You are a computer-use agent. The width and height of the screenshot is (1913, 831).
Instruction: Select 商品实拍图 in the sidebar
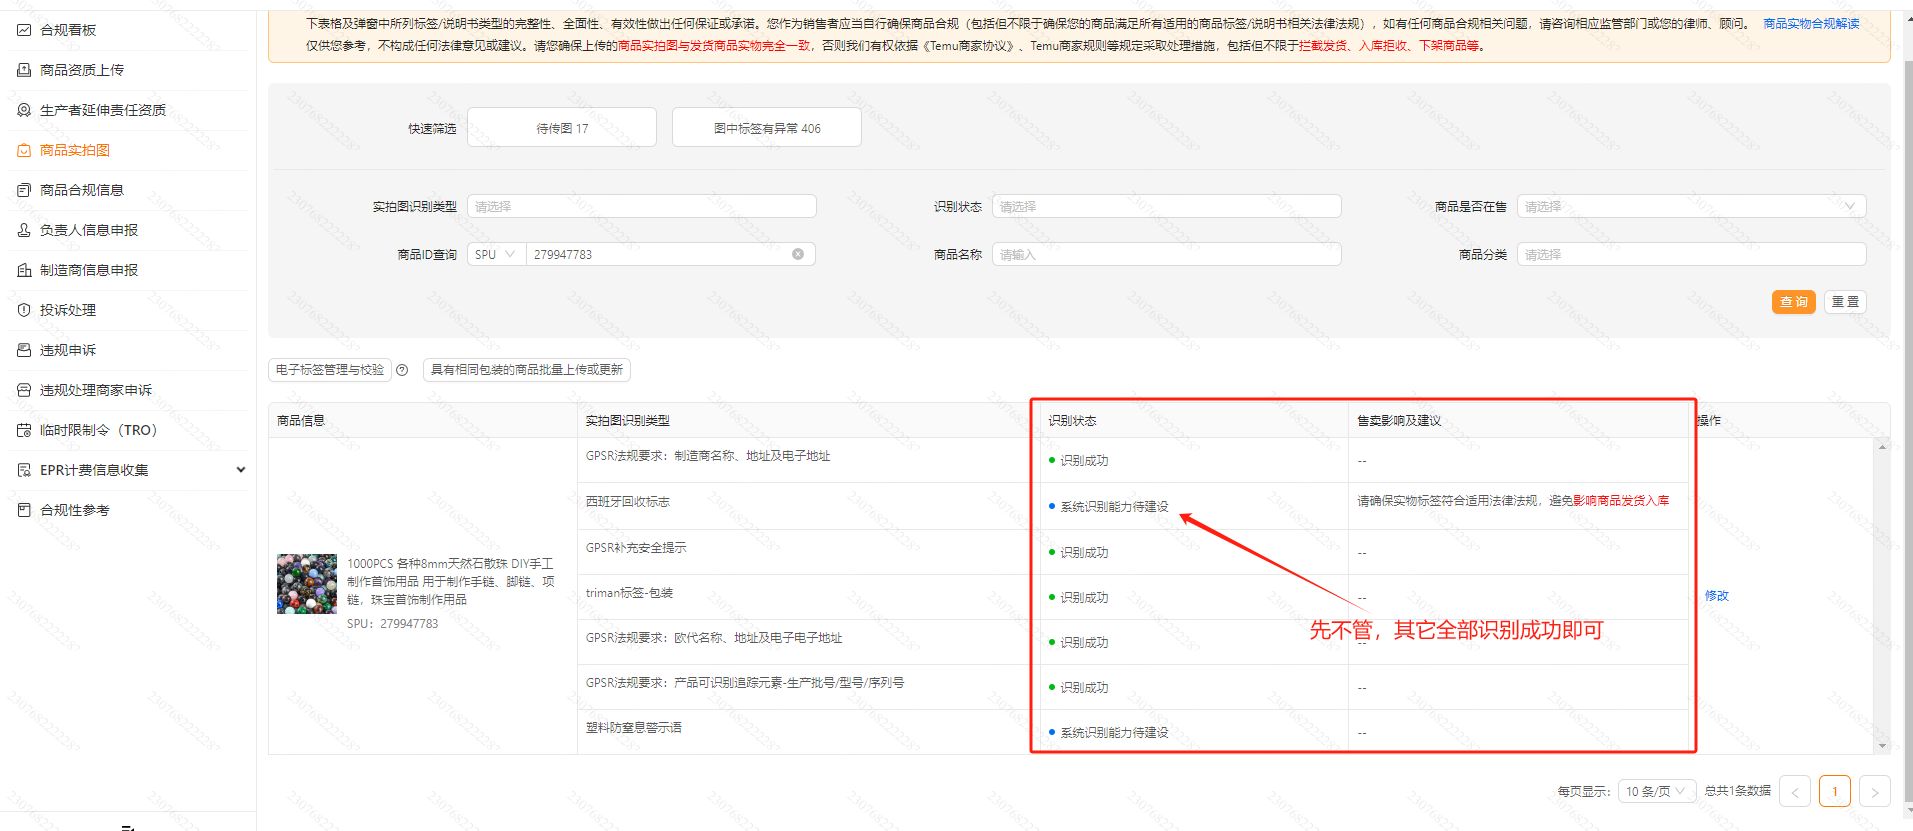[75, 150]
